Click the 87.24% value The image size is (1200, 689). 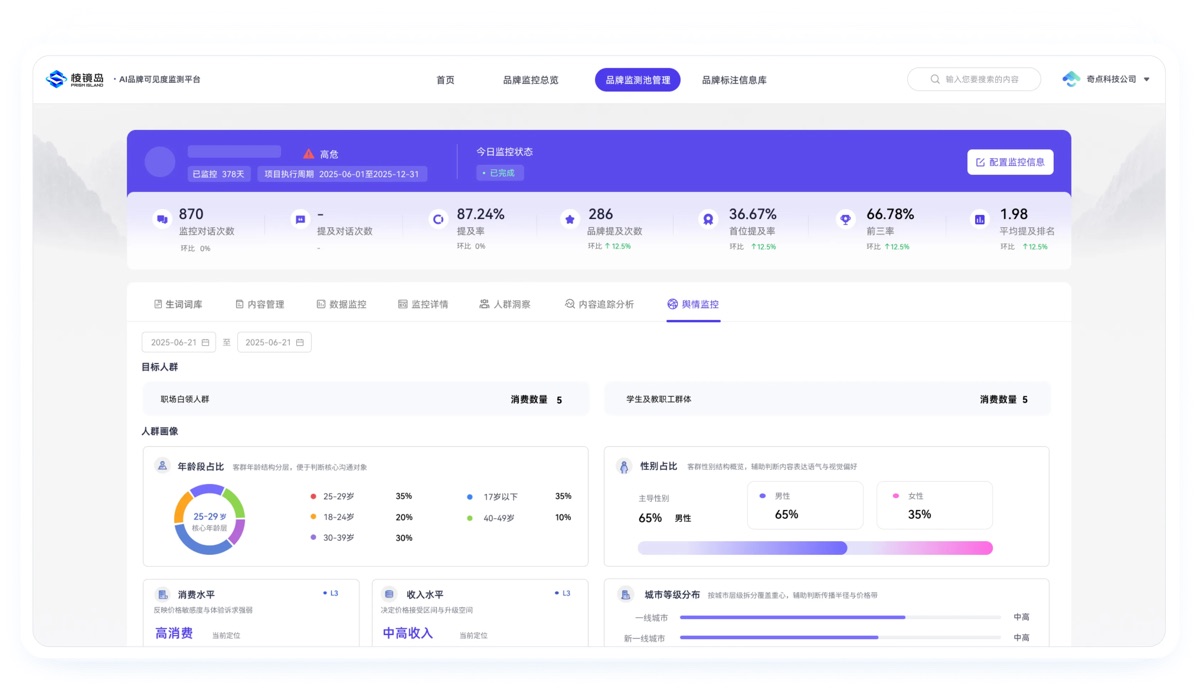tap(481, 214)
